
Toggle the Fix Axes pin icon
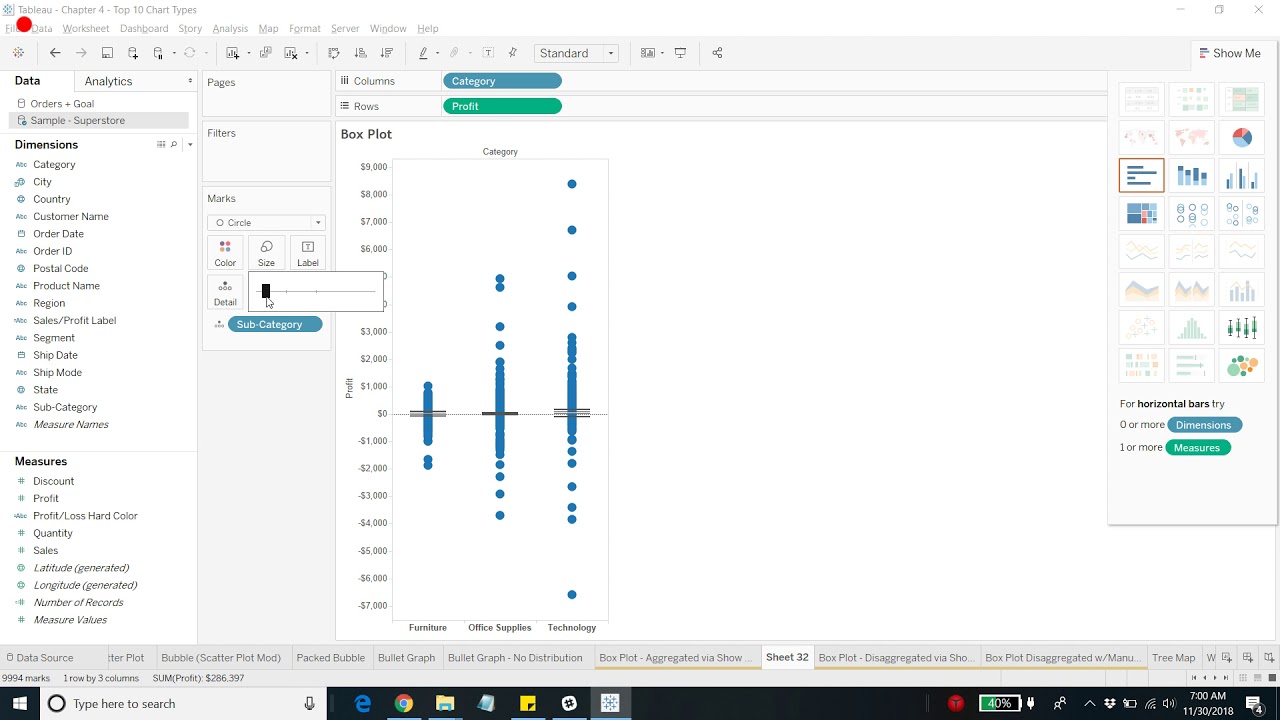click(x=513, y=53)
